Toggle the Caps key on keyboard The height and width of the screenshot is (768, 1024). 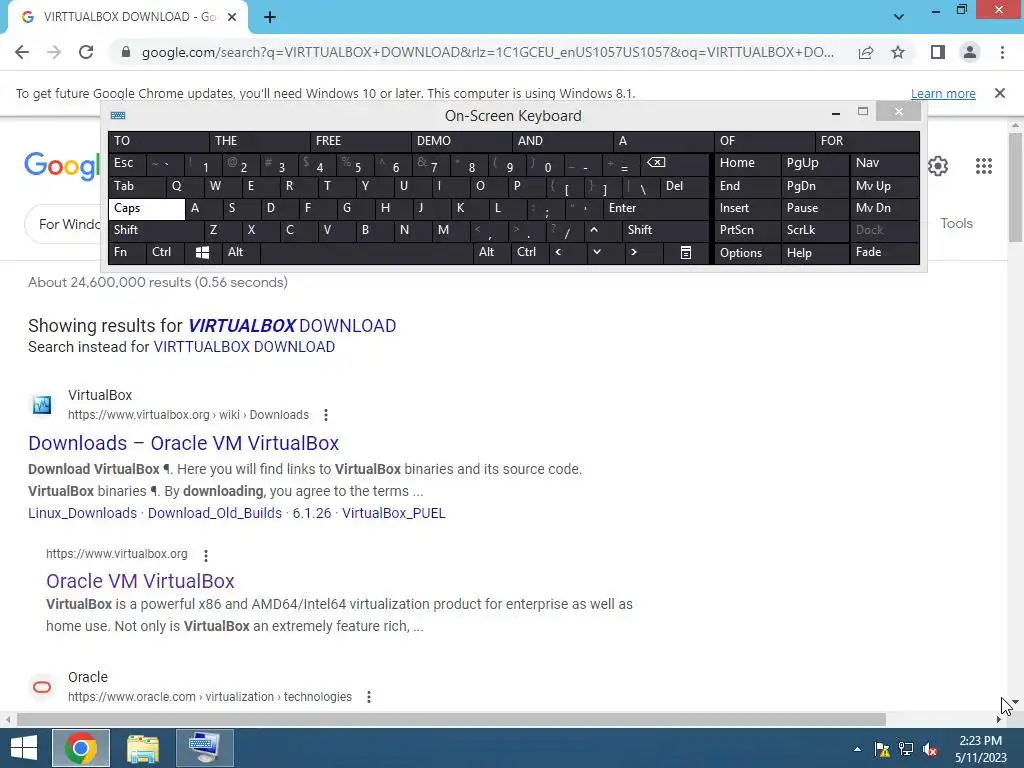pos(146,208)
